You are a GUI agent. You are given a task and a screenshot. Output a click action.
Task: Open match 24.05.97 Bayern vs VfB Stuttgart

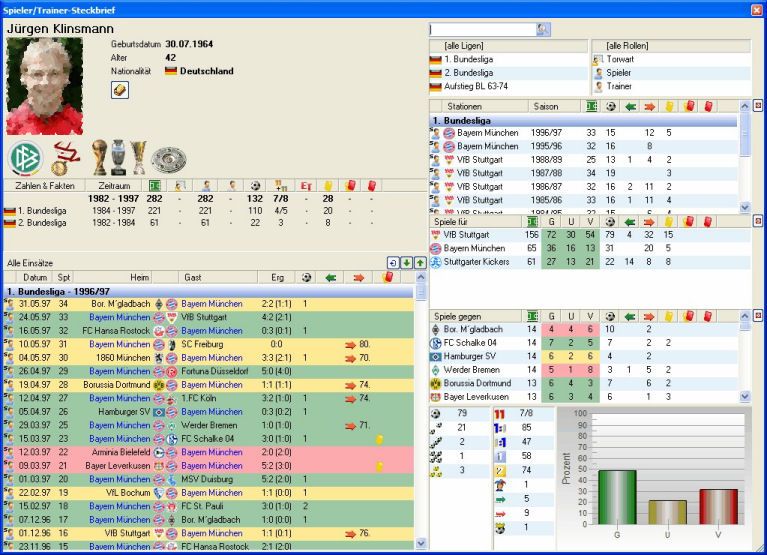(x=209, y=317)
